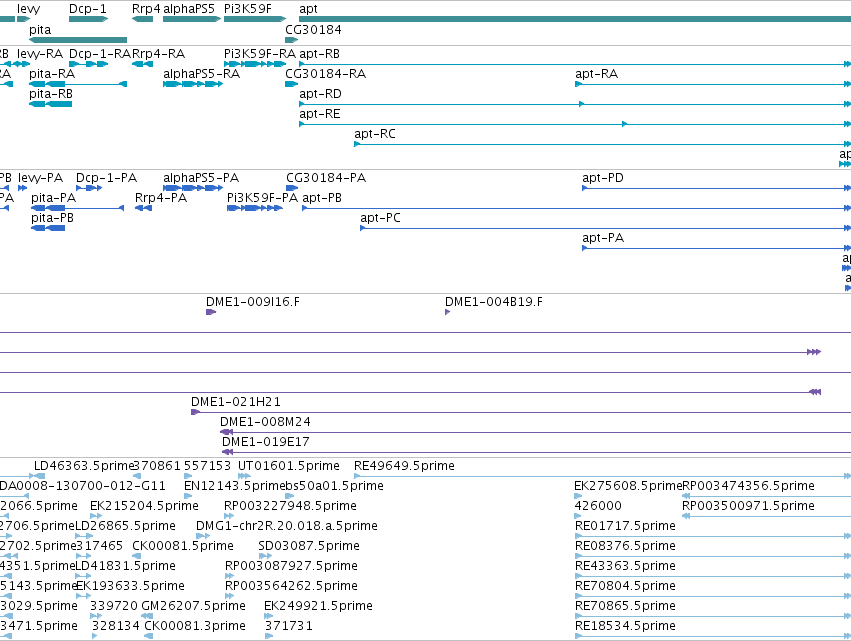Select the pita-RB transcript
Screen dimensions: 851x641
point(50,104)
